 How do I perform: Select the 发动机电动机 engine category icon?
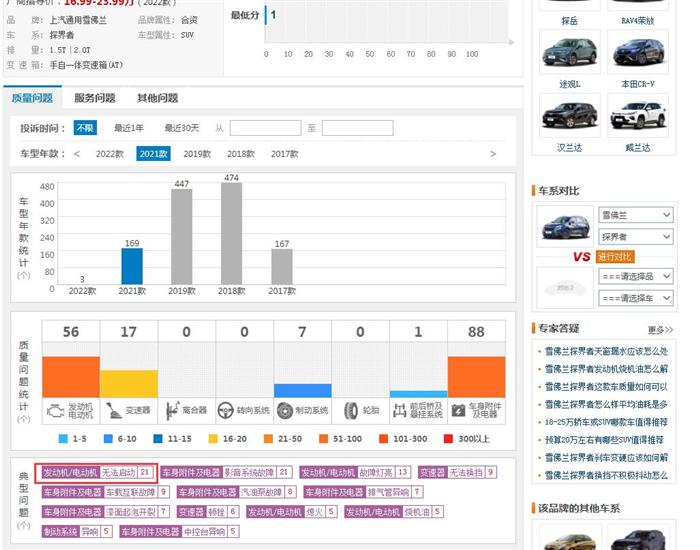point(55,411)
